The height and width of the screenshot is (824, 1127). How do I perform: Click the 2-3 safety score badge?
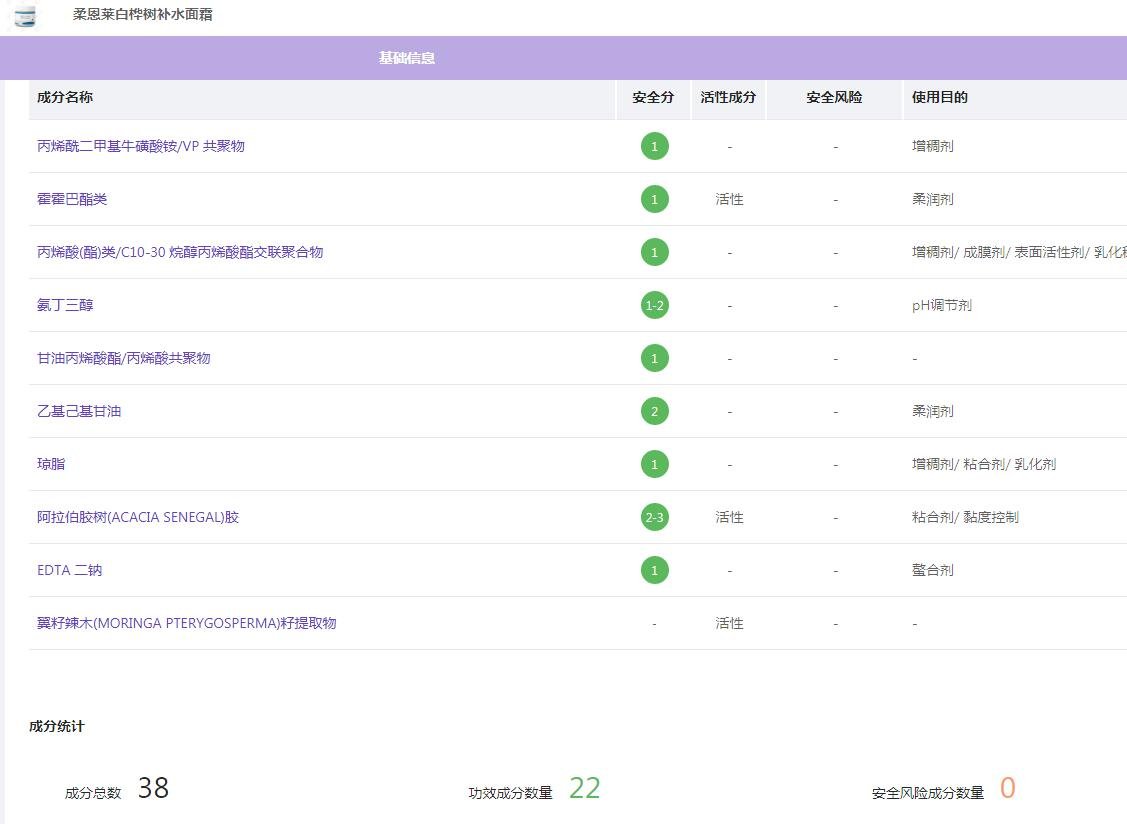[654, 517]
